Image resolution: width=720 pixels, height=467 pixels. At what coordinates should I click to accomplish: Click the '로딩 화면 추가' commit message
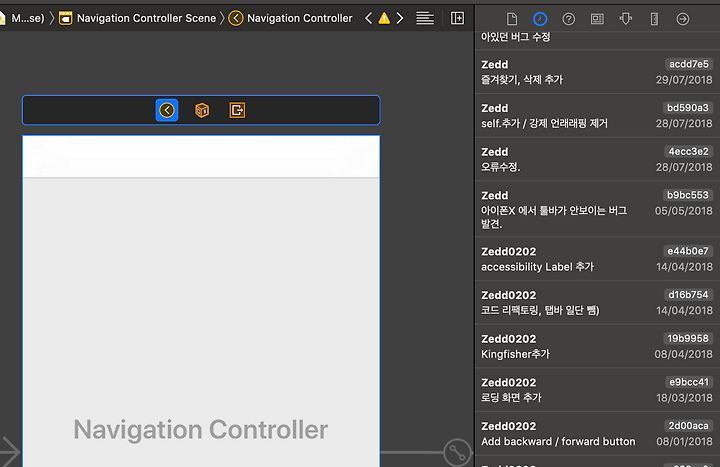pos(511,398)
